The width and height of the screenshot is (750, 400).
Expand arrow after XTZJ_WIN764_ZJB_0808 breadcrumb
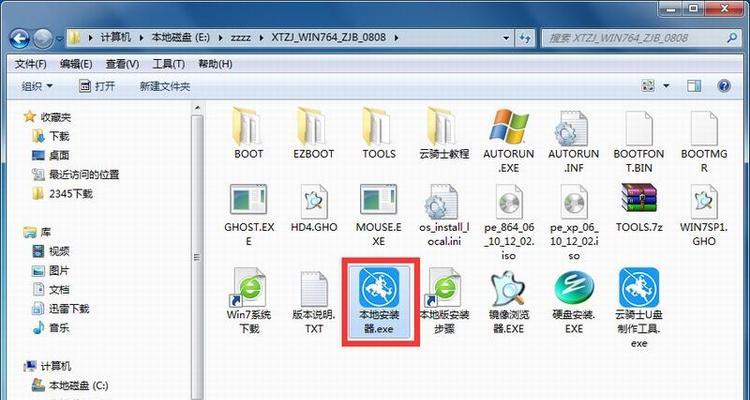396,38
